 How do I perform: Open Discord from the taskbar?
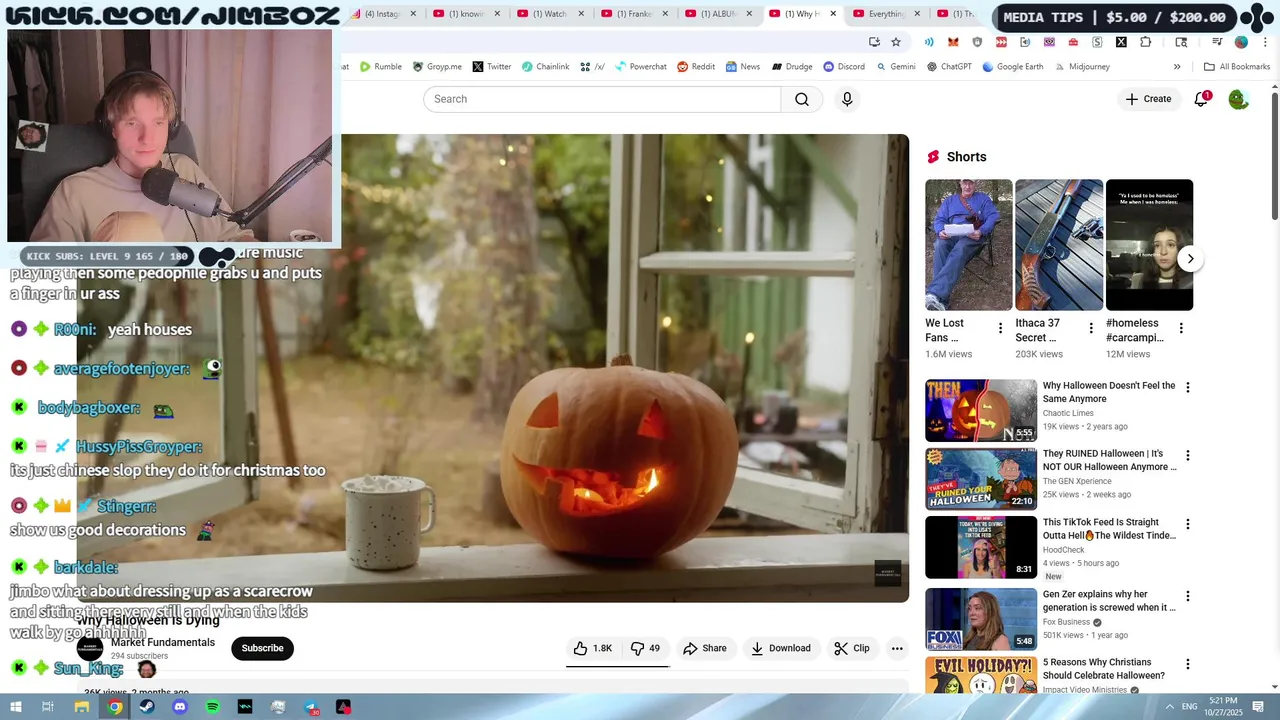(180, 707)
